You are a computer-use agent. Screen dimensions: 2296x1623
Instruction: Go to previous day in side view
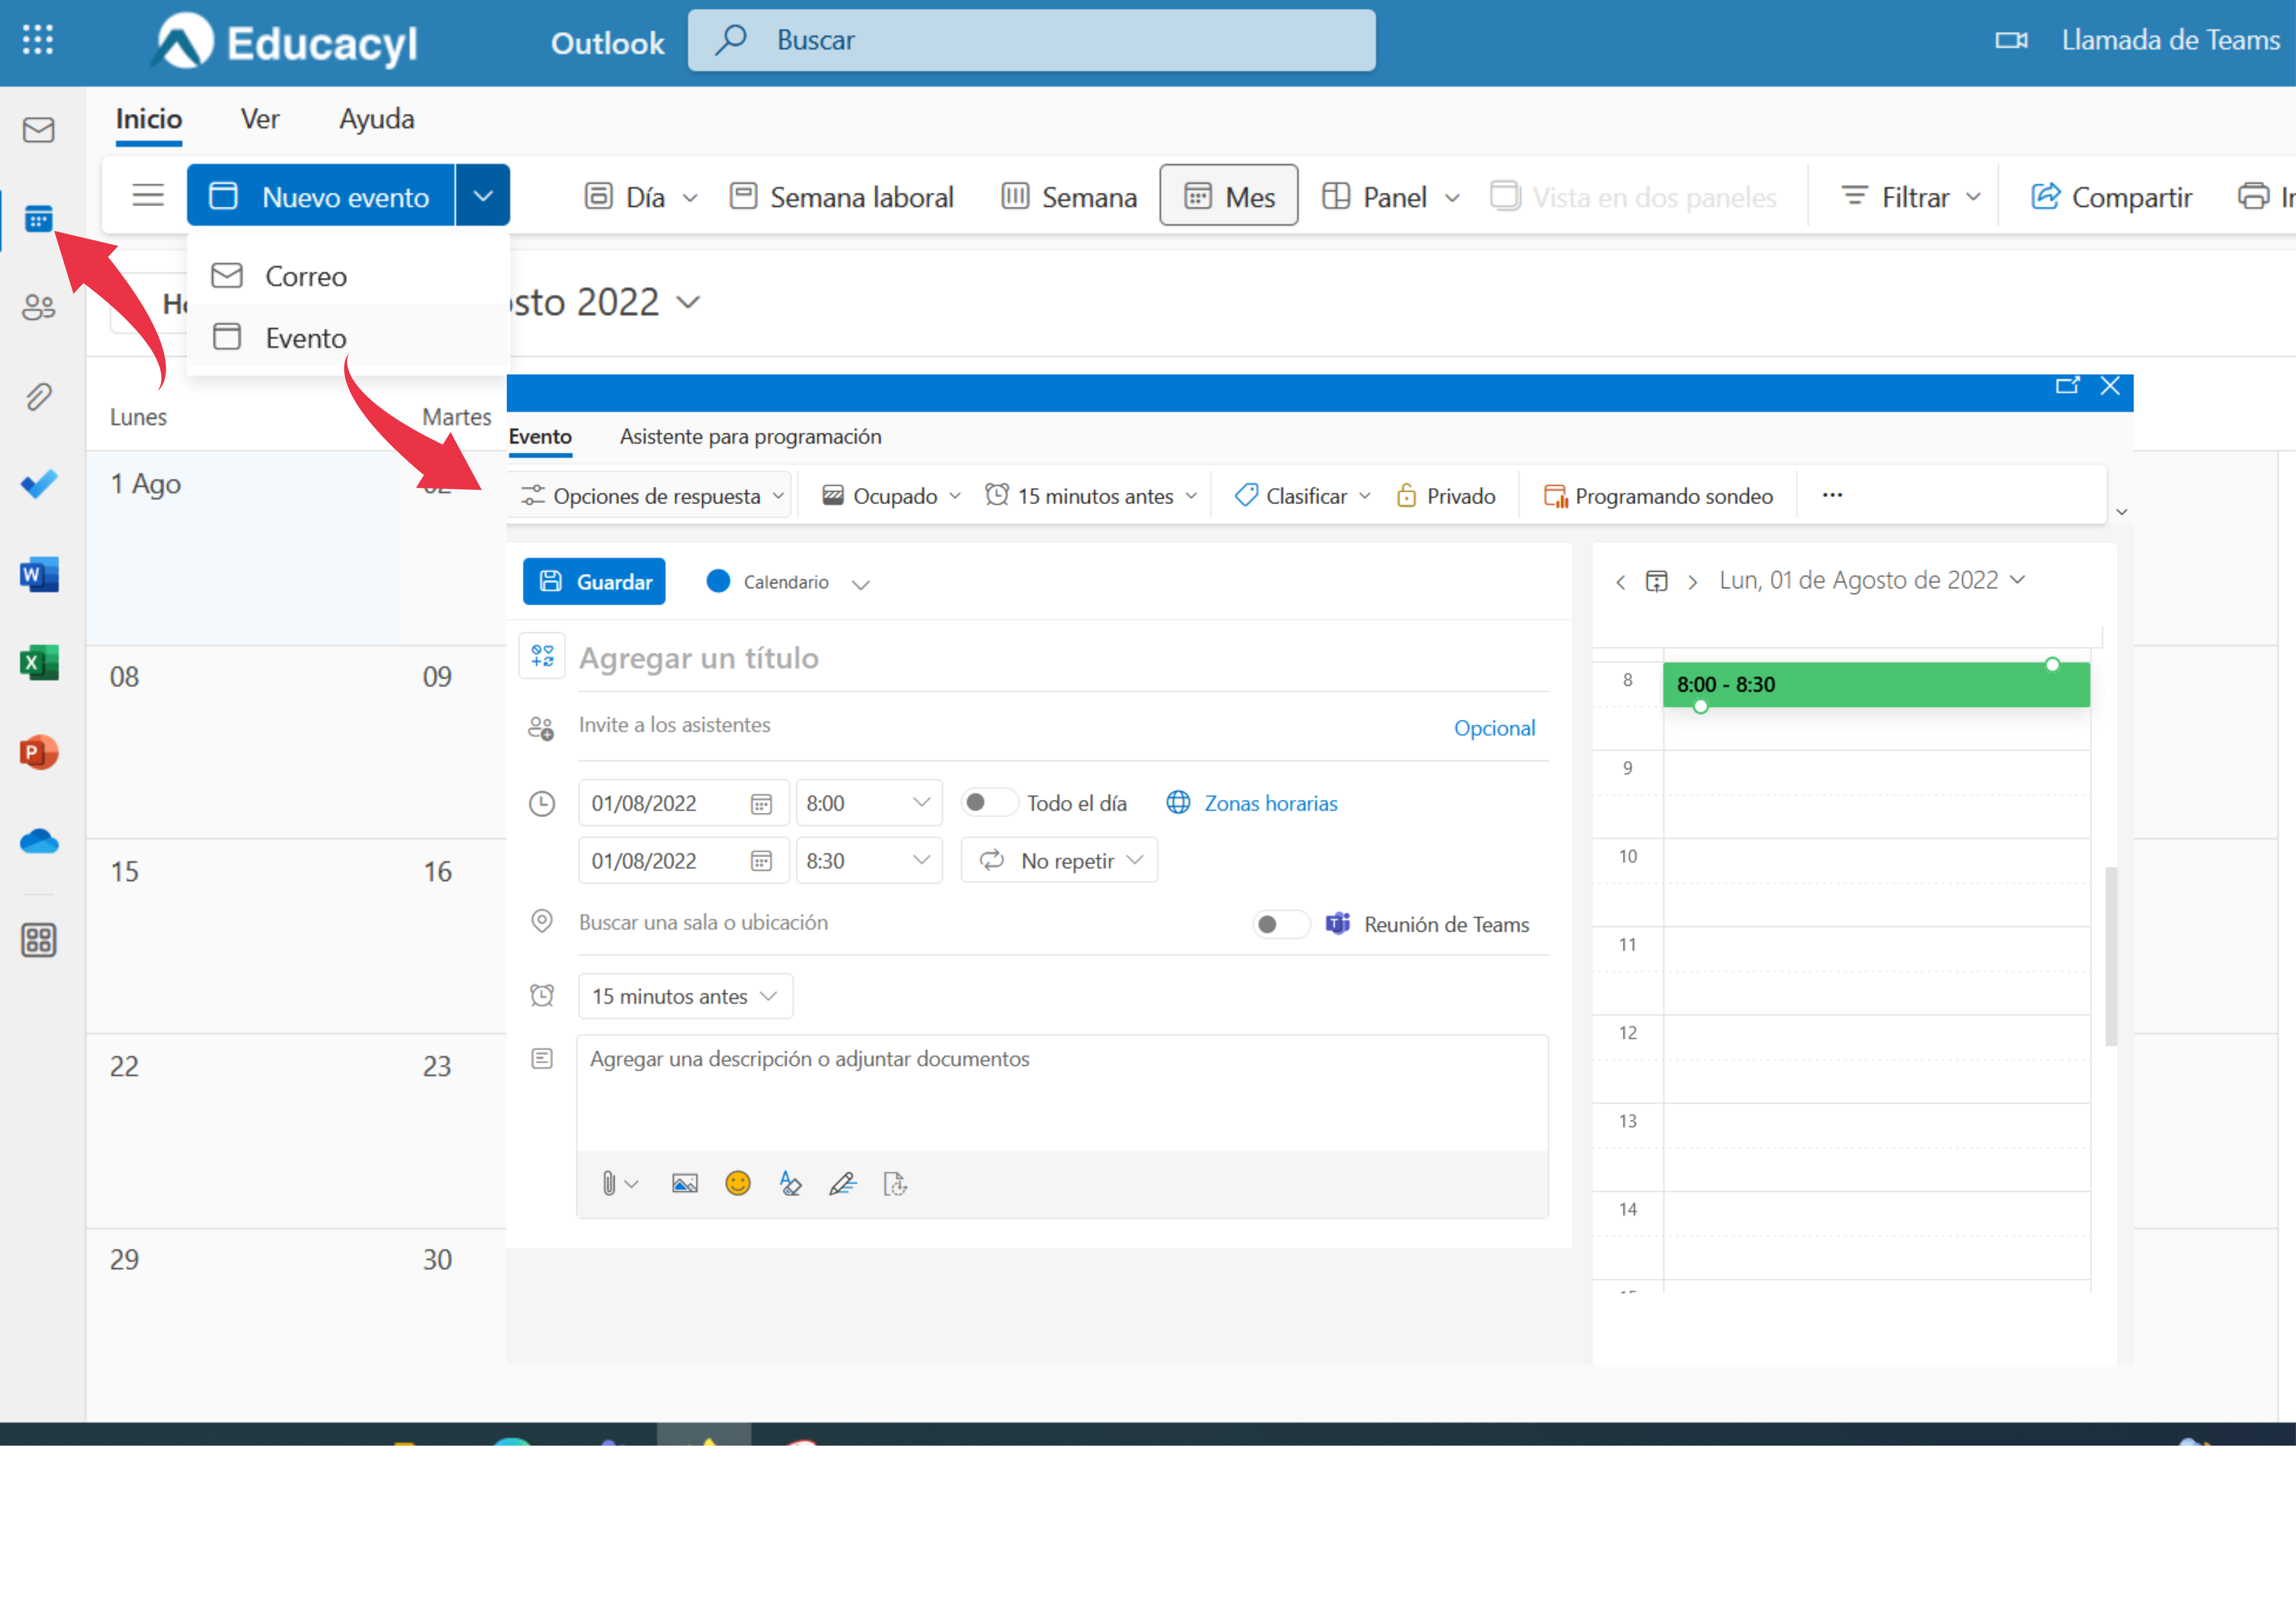(x=1620, y=581)
